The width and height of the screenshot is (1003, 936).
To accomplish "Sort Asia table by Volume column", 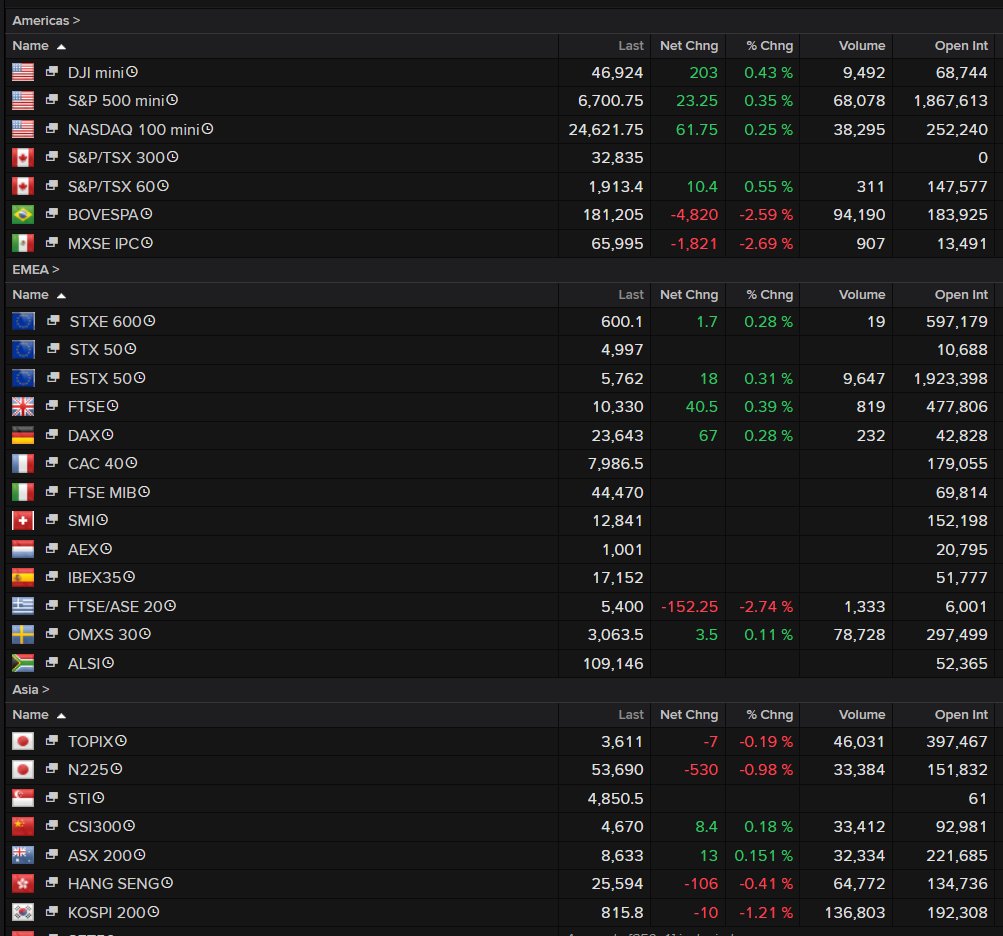I will (x=862, y=714).
